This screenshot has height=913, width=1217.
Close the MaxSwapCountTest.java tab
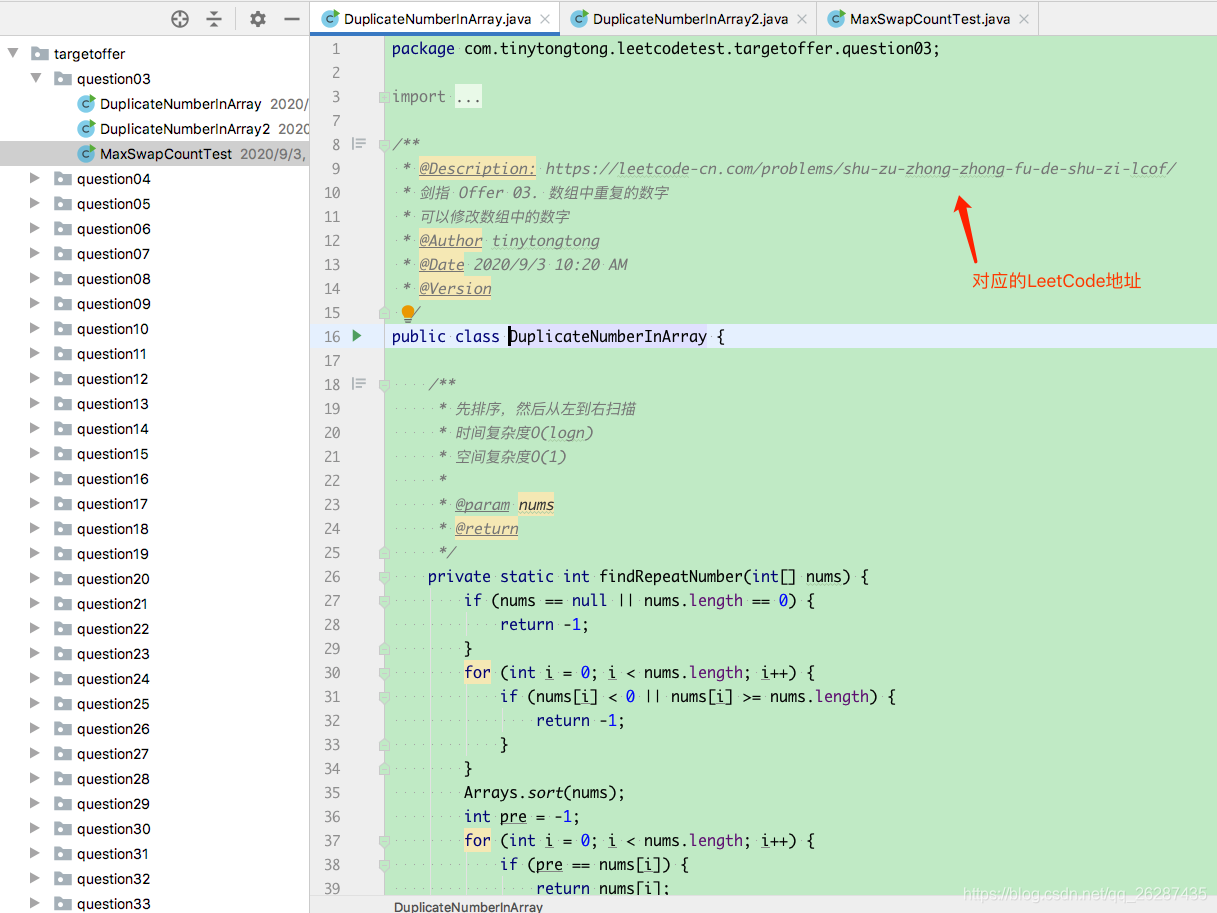point(1023,19)
